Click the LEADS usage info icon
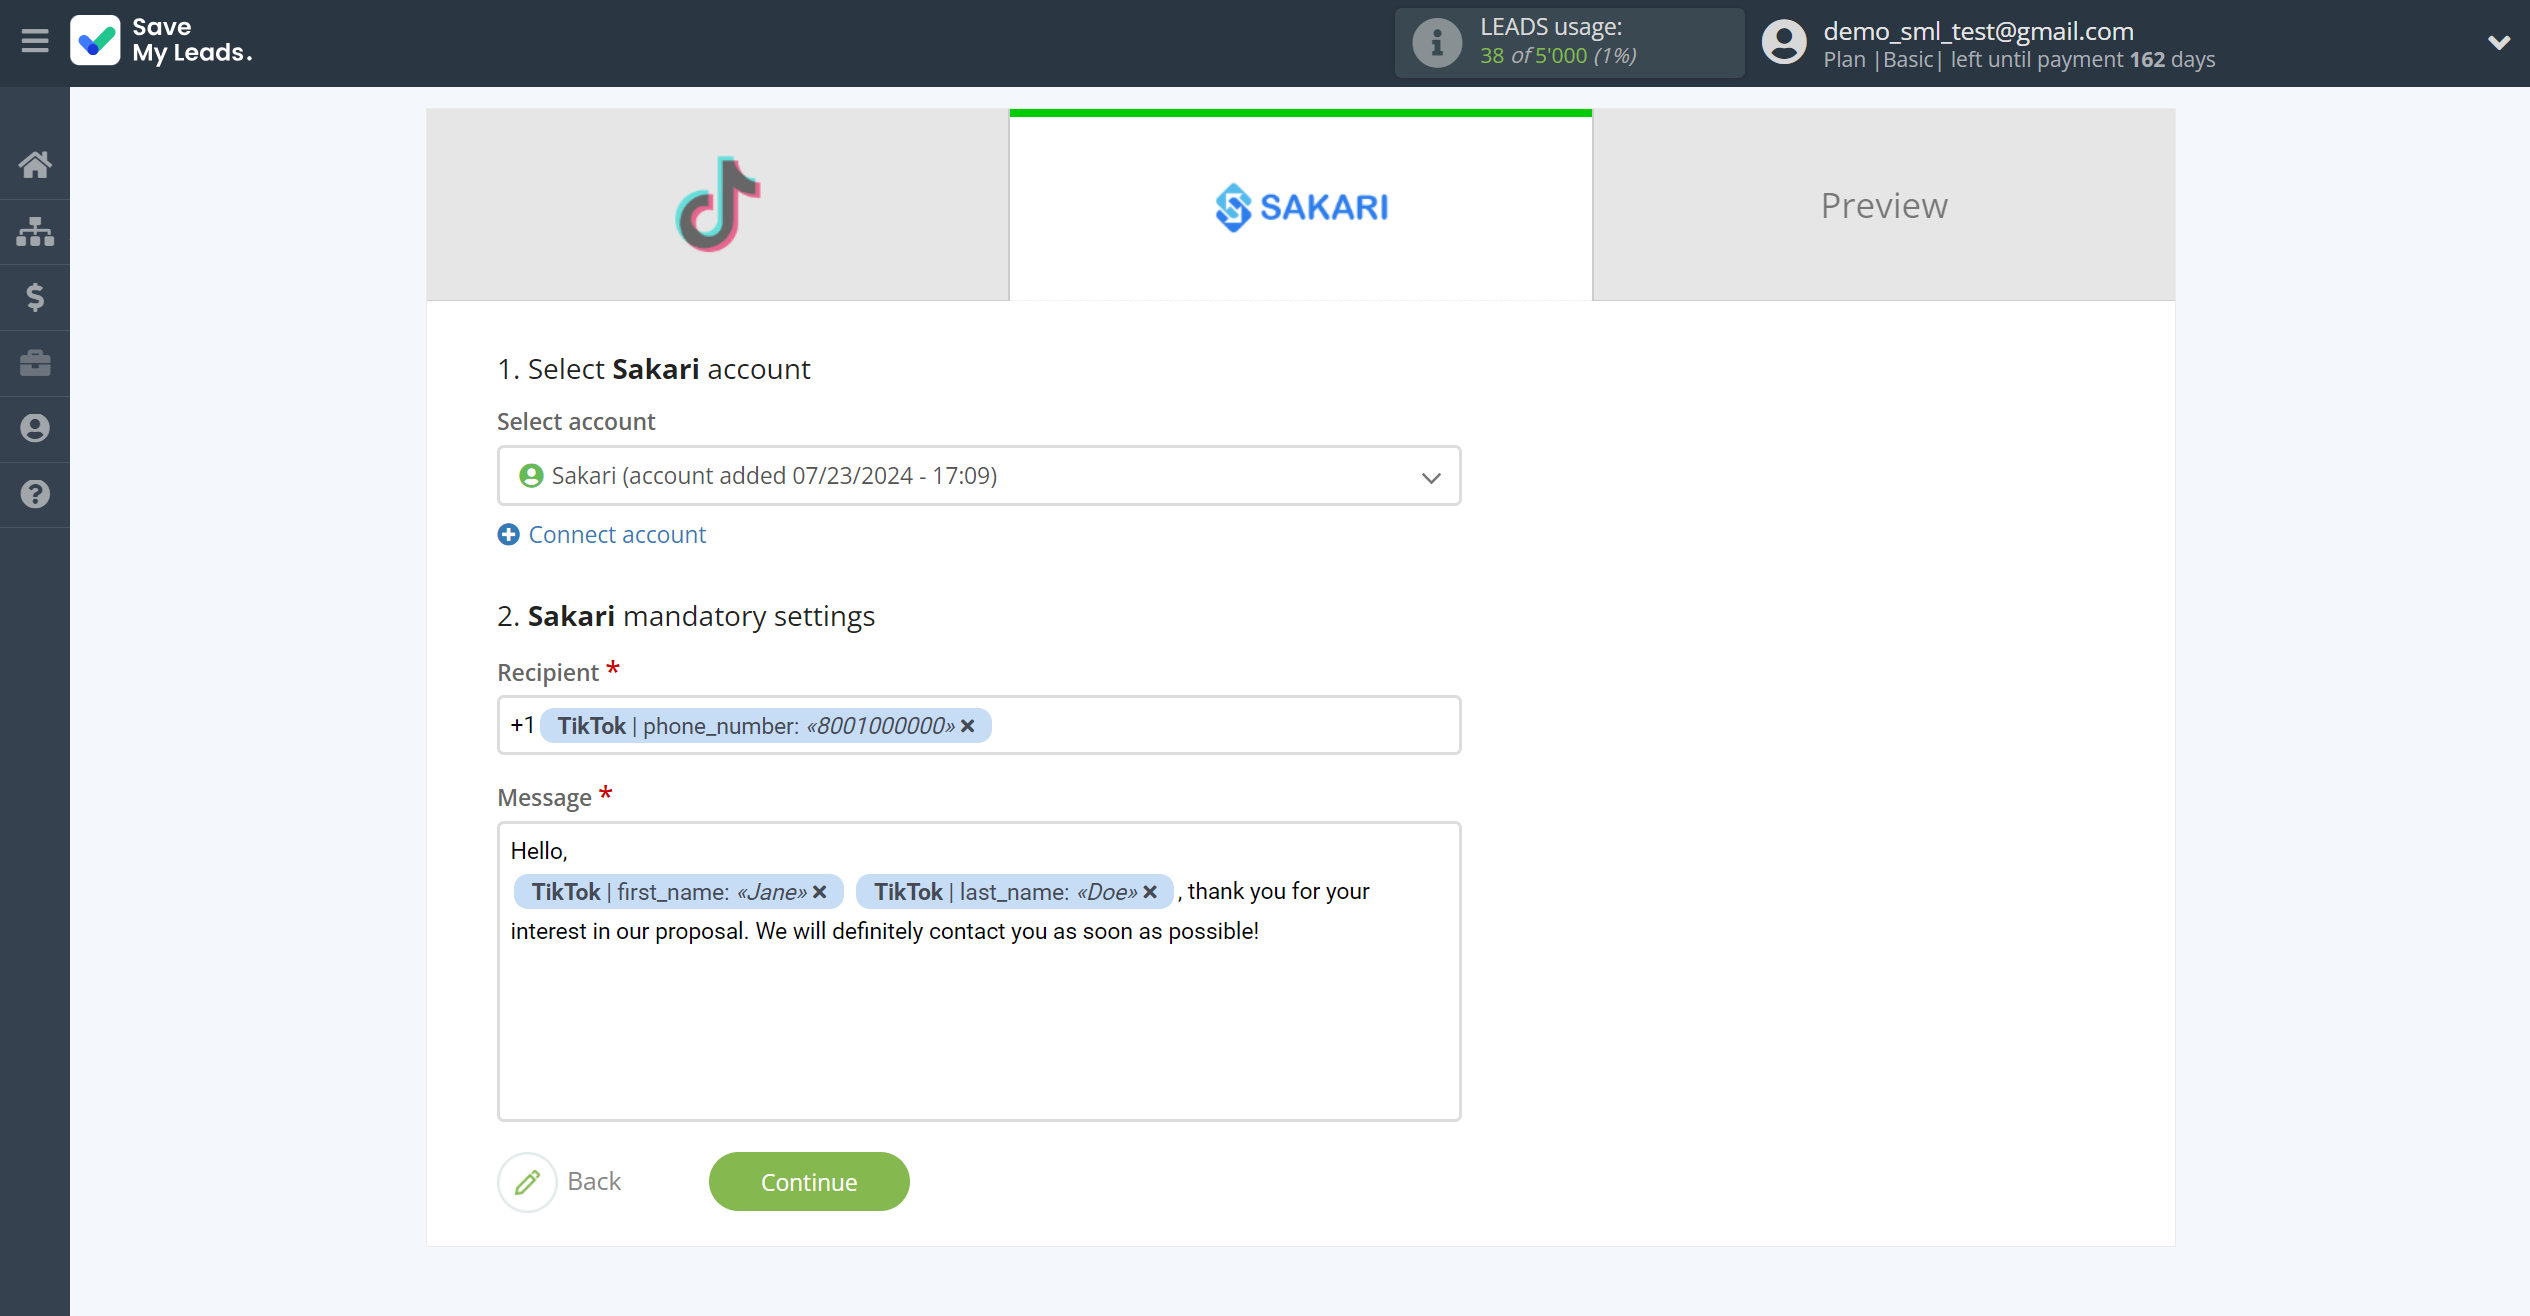 [x=1437, y=43]
